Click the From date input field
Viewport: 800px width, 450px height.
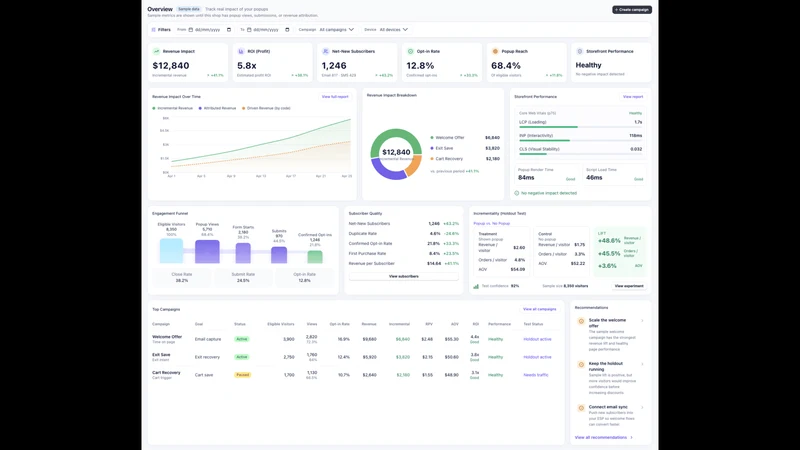point(210,30)
